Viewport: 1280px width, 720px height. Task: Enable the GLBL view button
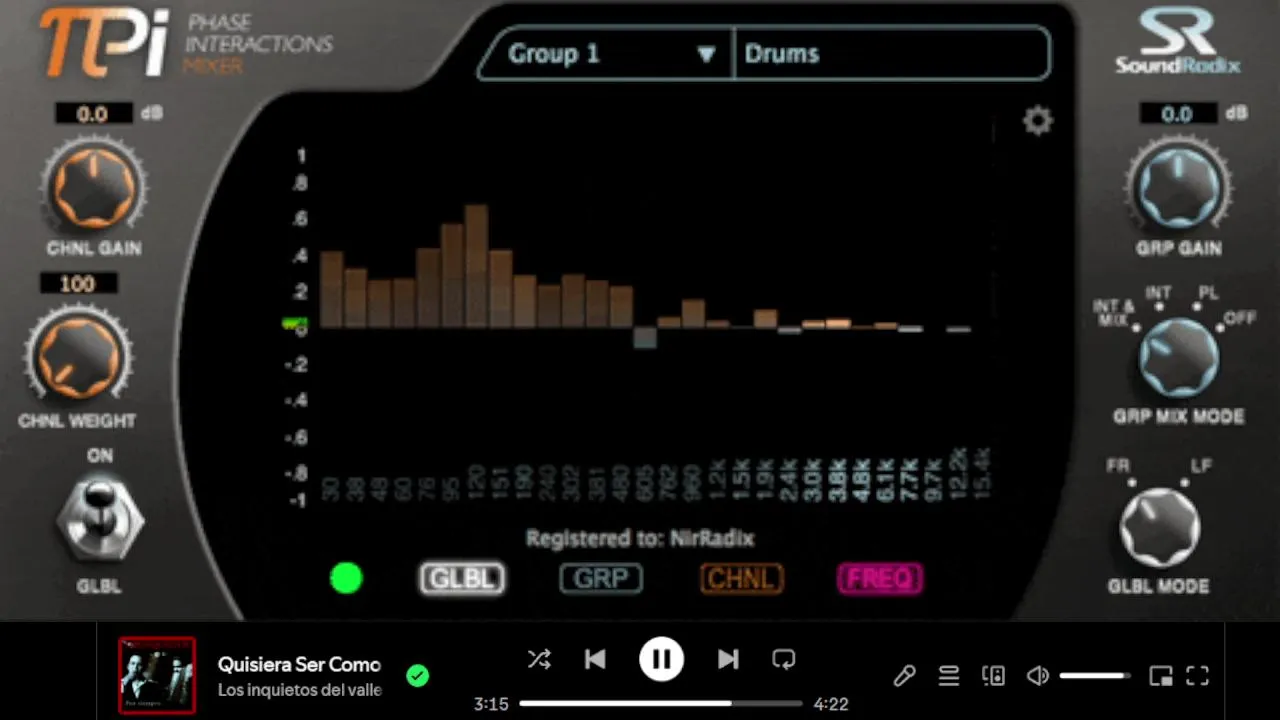[x=462, y=578]
